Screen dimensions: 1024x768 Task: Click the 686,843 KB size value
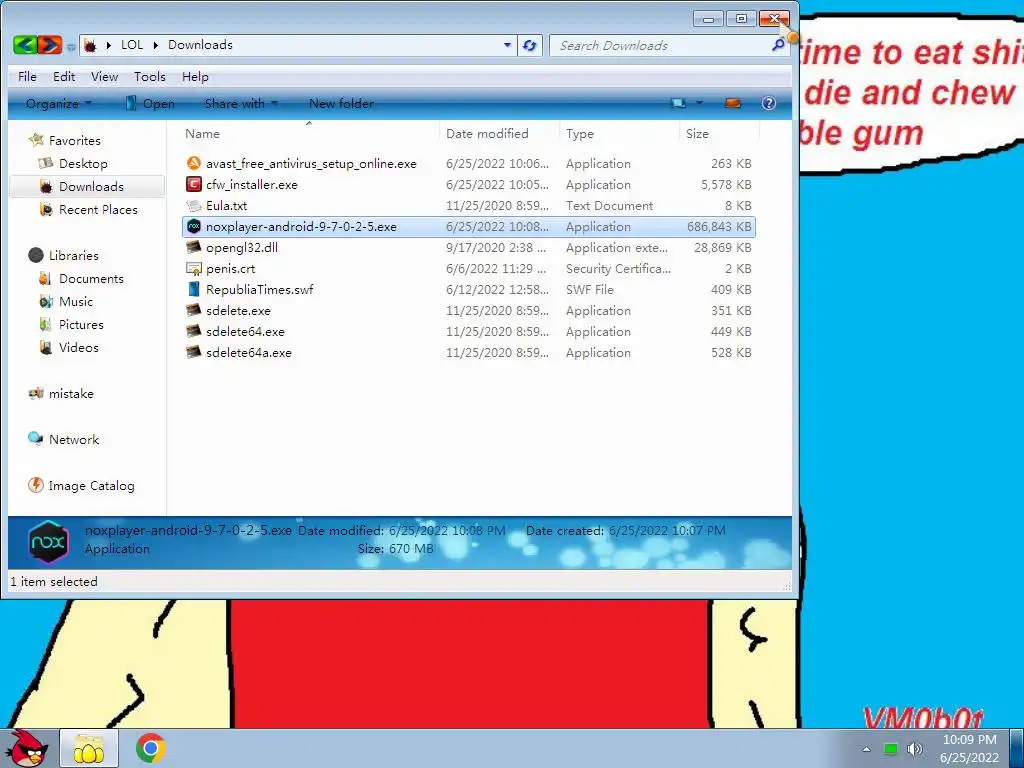click(719, 227)
